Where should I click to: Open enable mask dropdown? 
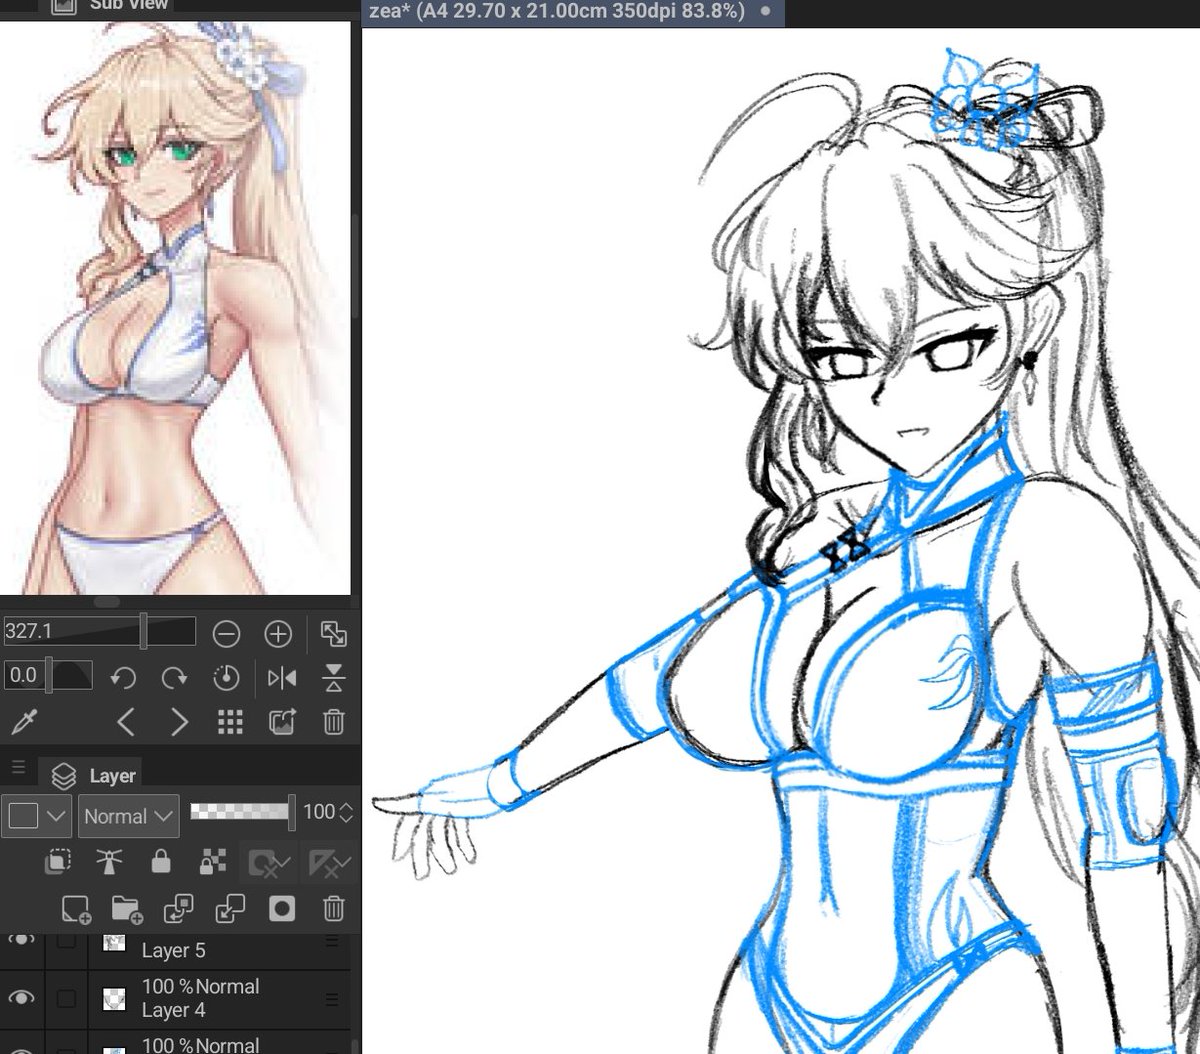click(269, 862)
